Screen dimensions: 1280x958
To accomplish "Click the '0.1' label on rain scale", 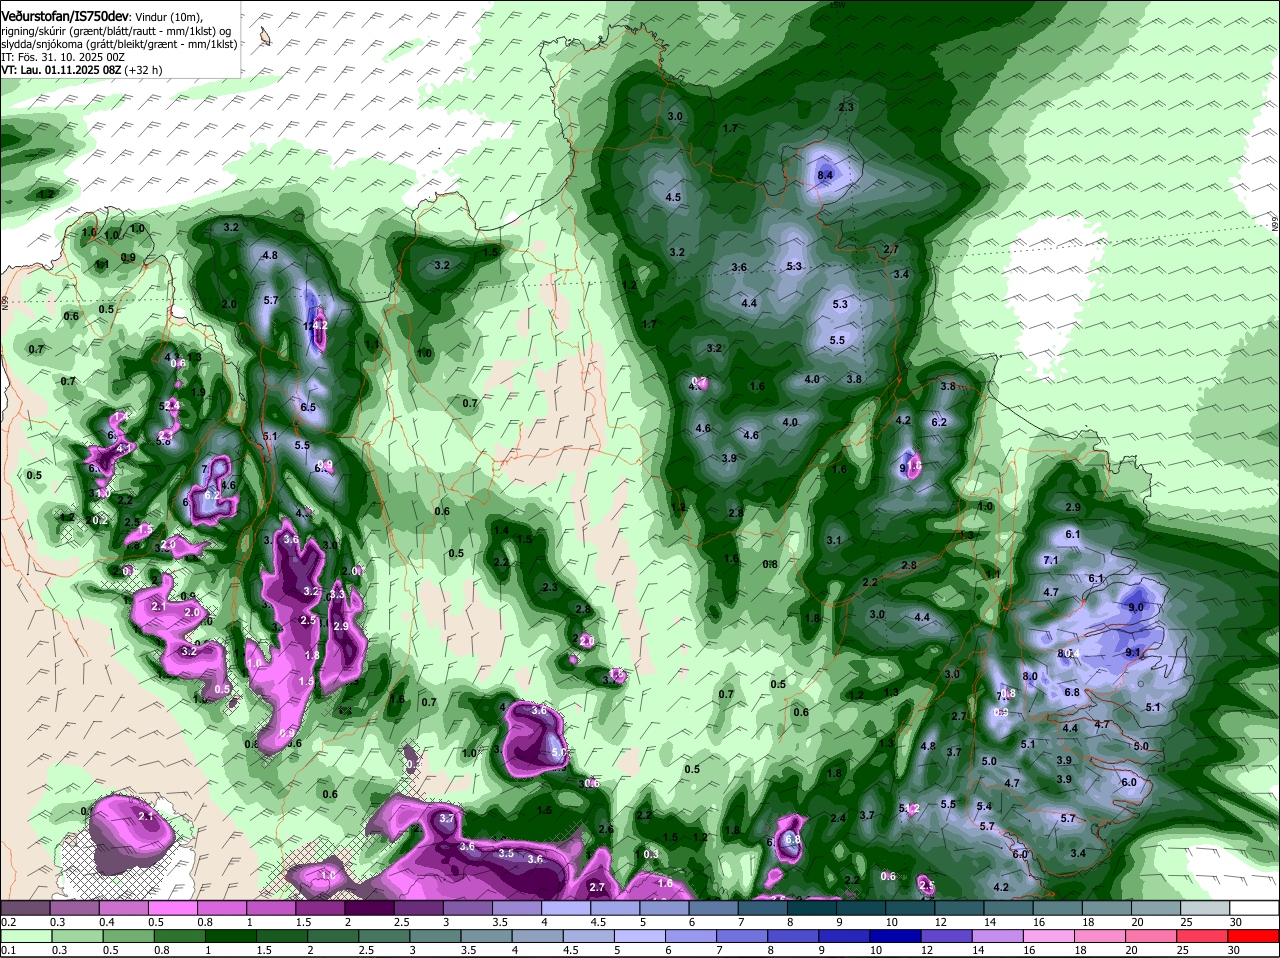I will 8,949.
